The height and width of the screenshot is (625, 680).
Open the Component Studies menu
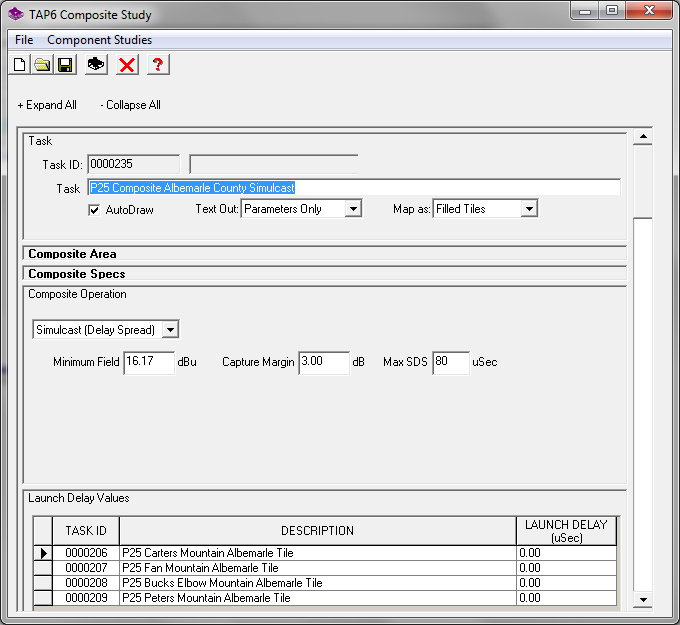[99, 40]
